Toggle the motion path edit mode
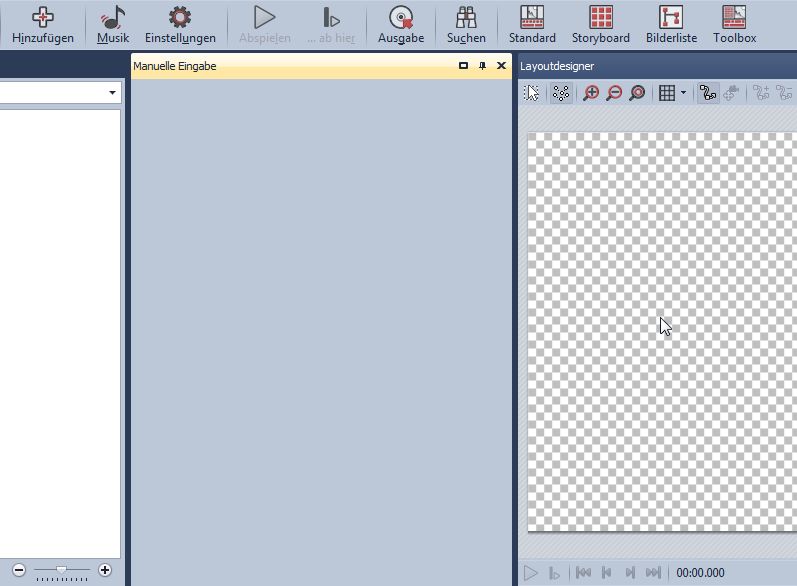Viewport: 797px width, 586px height. (x=708, y=93)
